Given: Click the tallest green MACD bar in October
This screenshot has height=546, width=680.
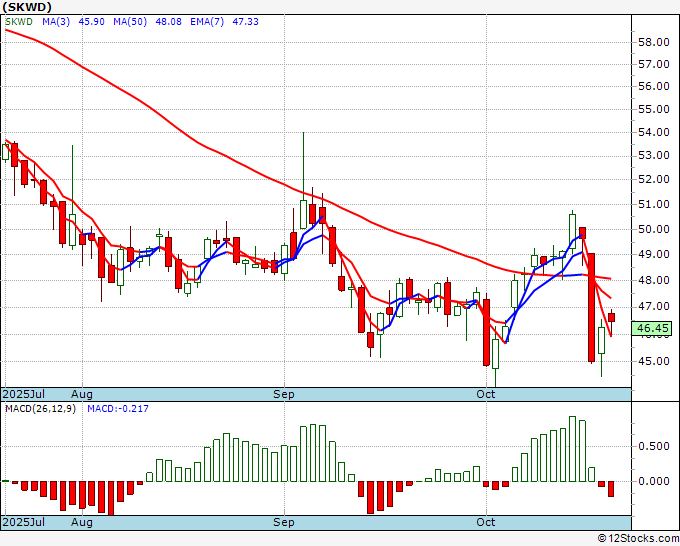Looking at the screenshot, I should pos(572,449).
